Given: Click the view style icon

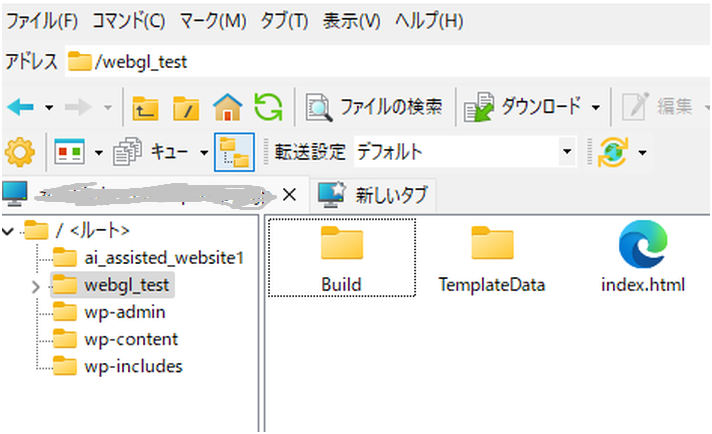Looking at the screenshot, I should point(69,152).
